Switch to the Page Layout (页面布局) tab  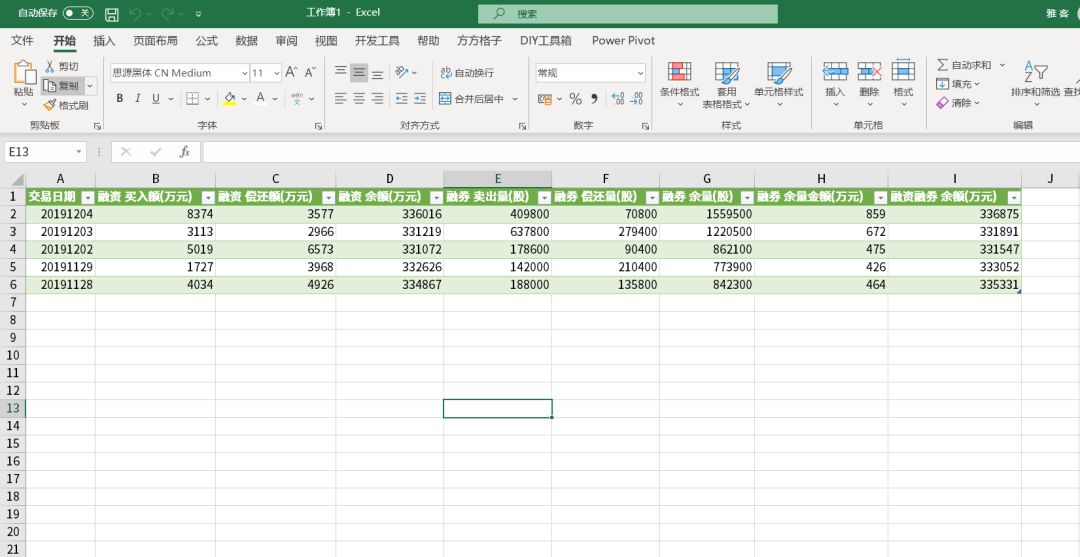point(155,41)
